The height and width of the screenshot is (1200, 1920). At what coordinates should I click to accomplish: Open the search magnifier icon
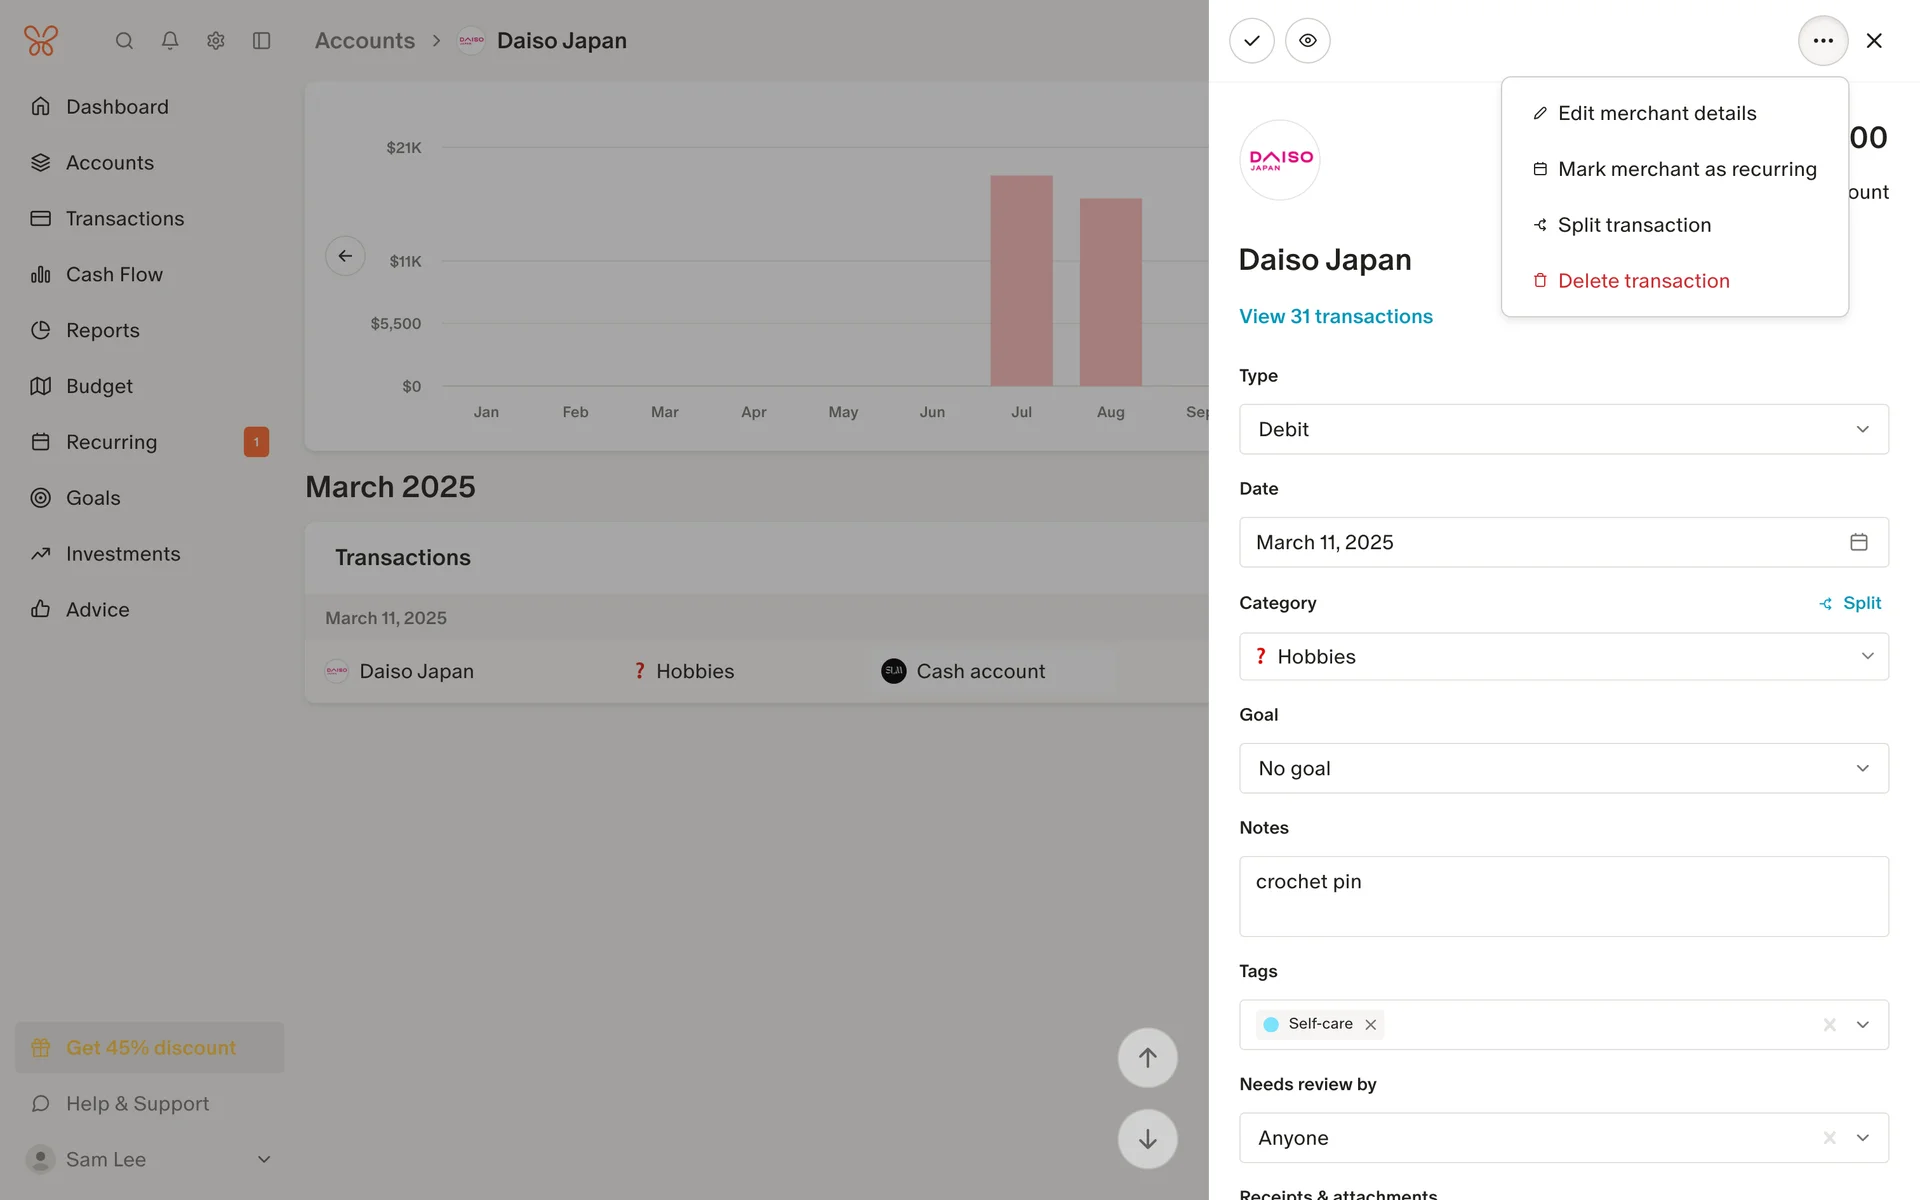coord(124,41)
